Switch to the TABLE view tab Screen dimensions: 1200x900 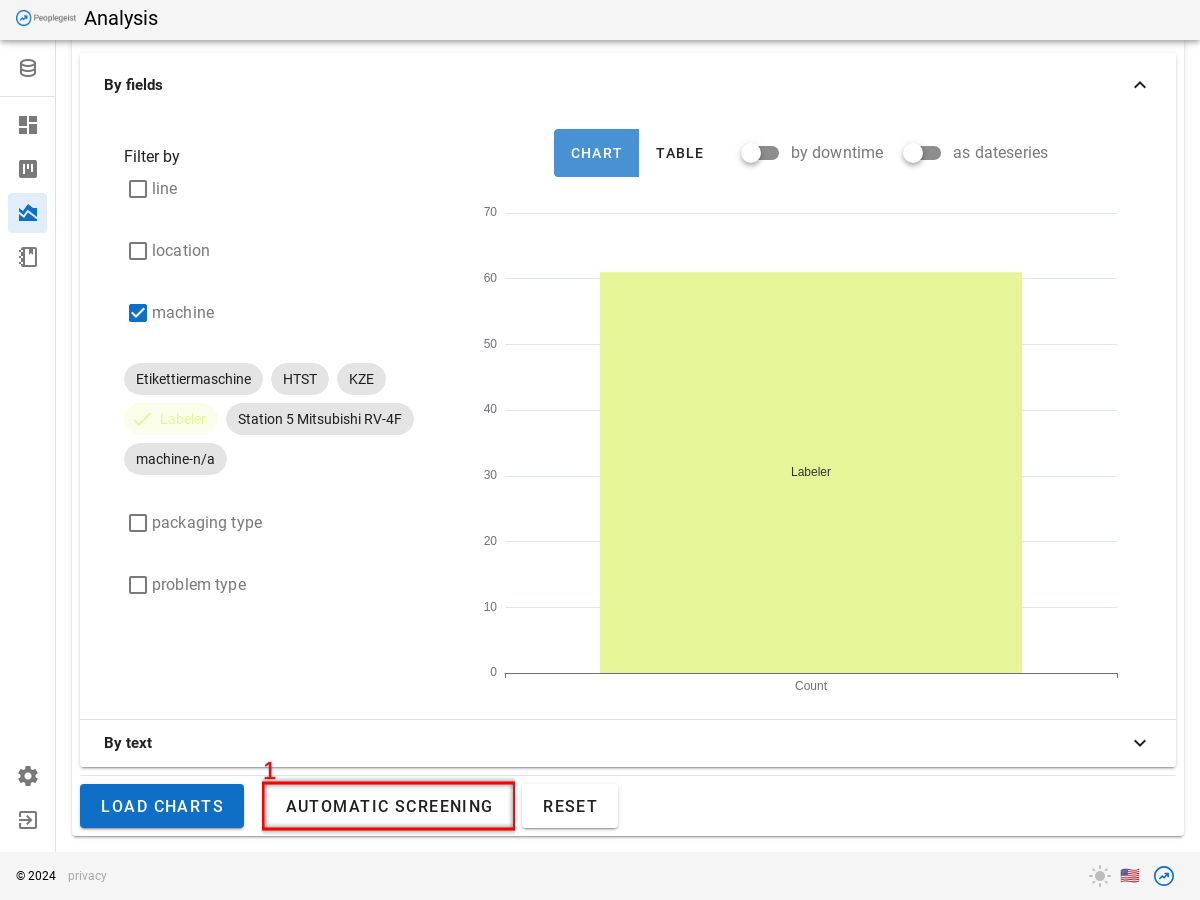tap(680, 153)
